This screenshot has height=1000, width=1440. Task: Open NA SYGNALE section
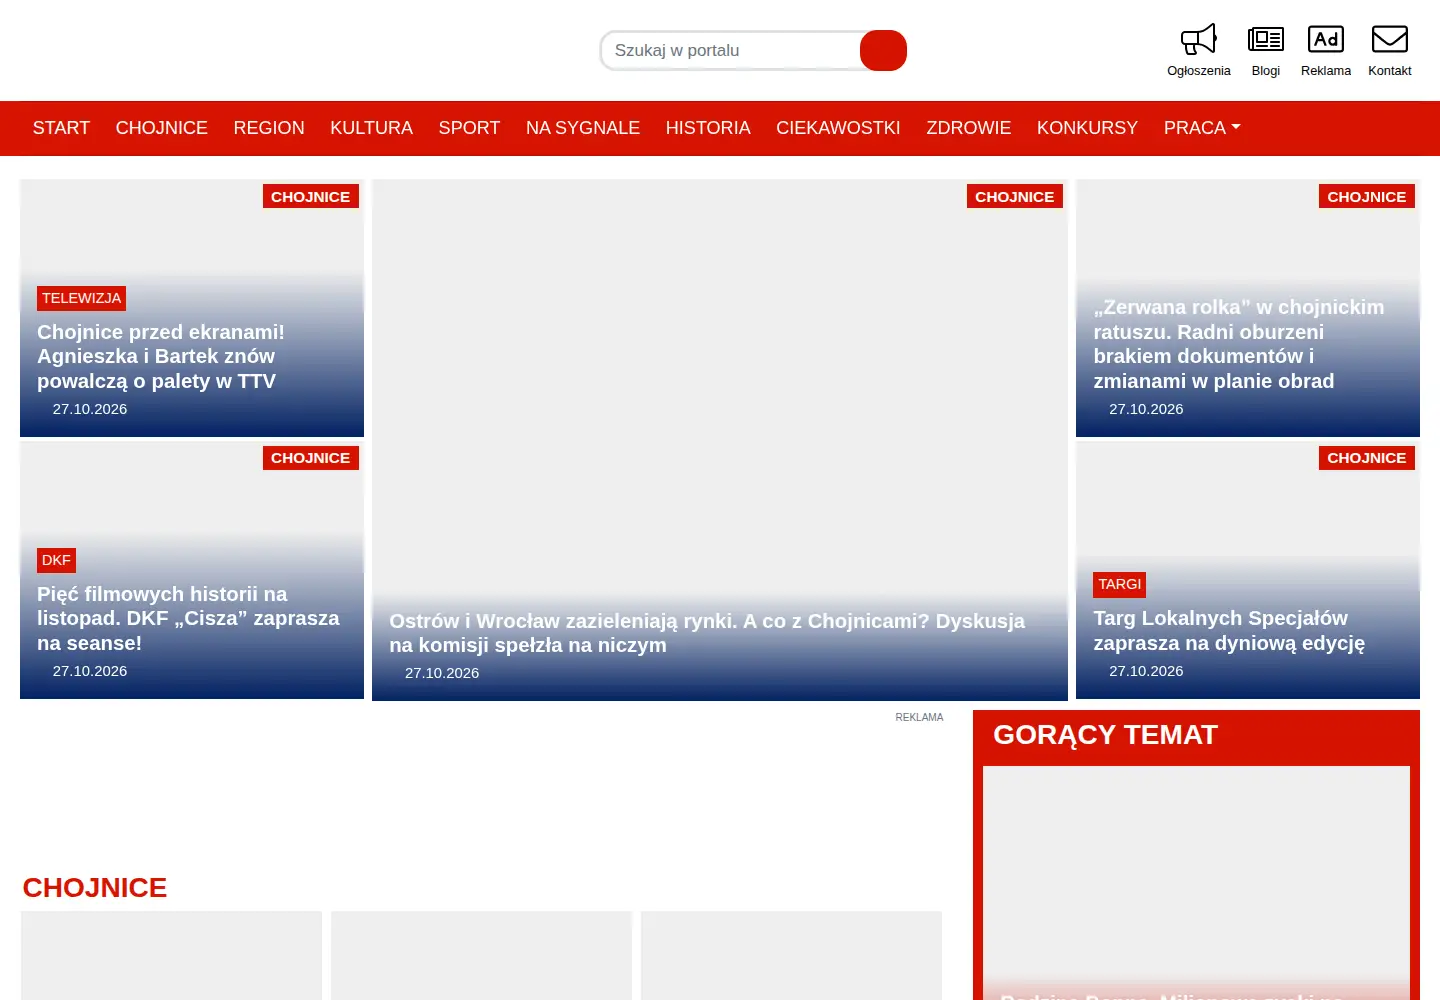(x=583, y=128)
